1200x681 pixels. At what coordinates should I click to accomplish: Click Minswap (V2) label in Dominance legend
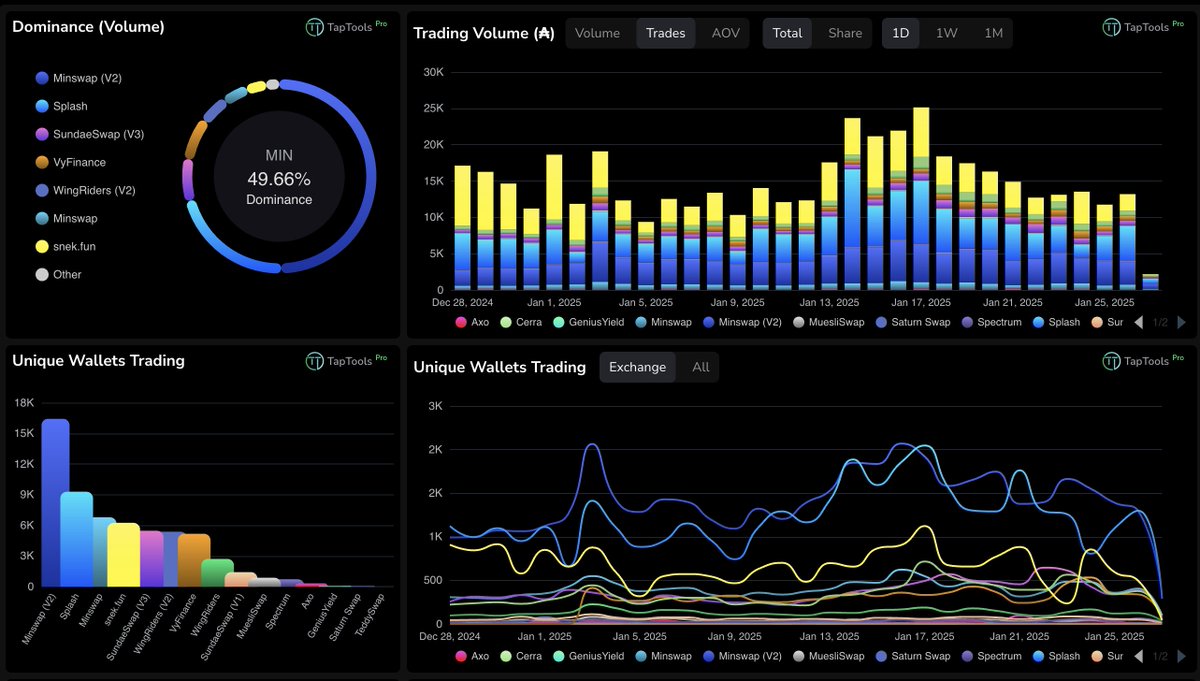88,78
